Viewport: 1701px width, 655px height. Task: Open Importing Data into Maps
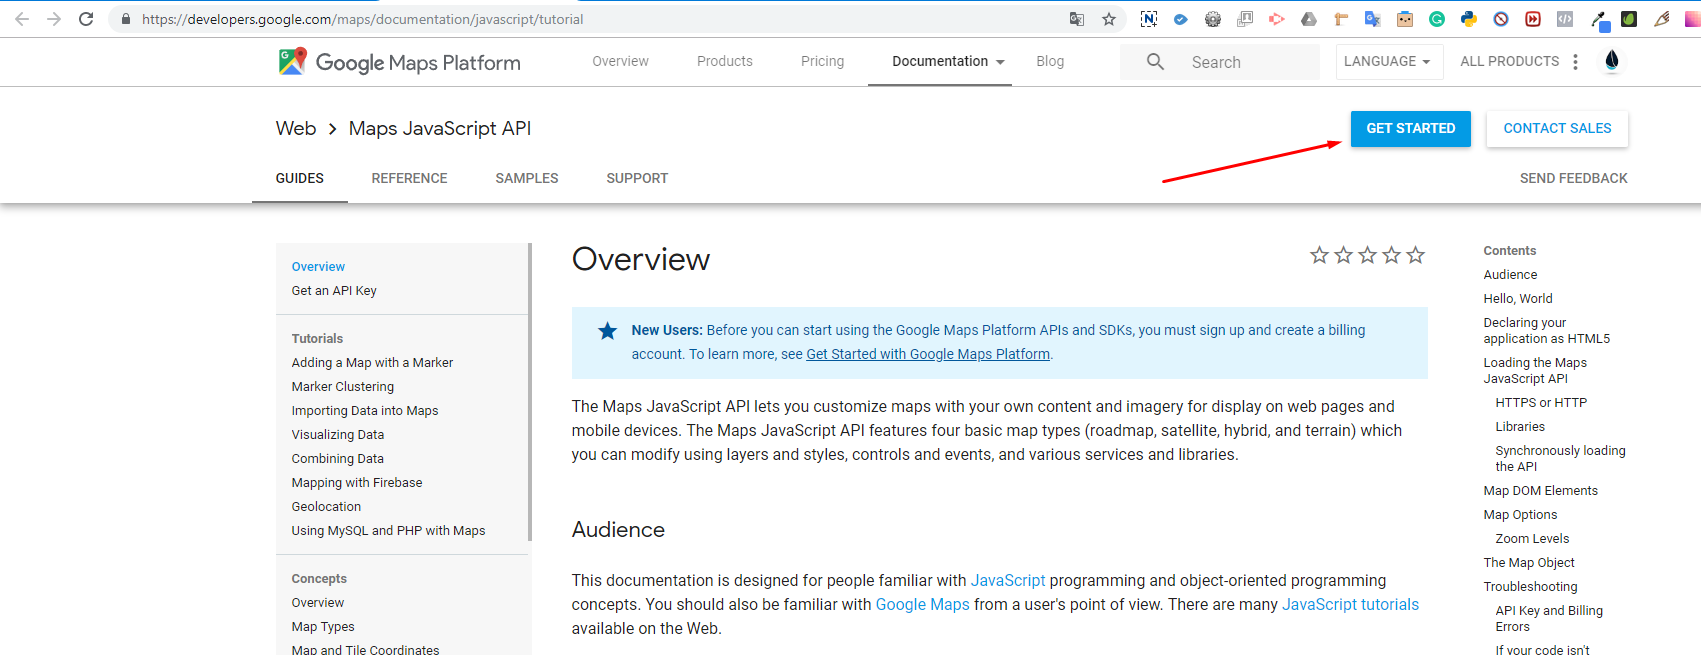(x=365, y=411)
